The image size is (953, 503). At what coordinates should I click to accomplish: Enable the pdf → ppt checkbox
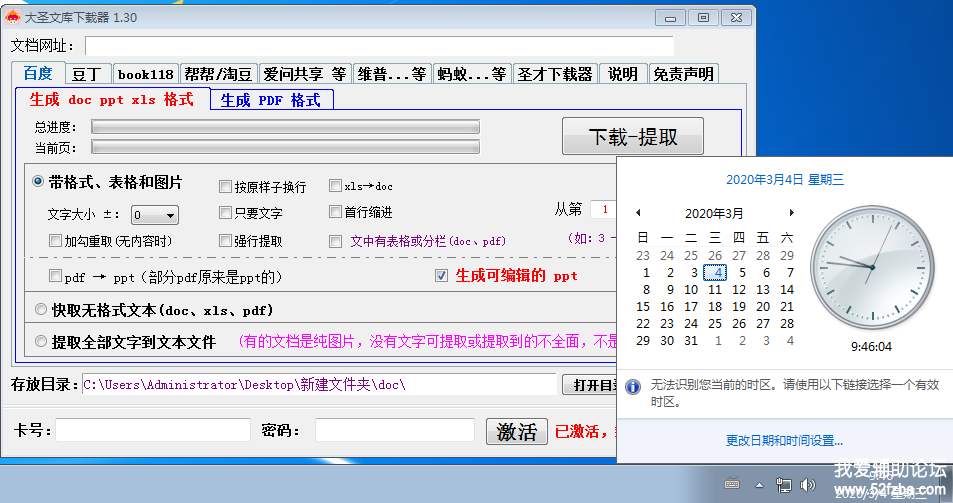point(55,276)
